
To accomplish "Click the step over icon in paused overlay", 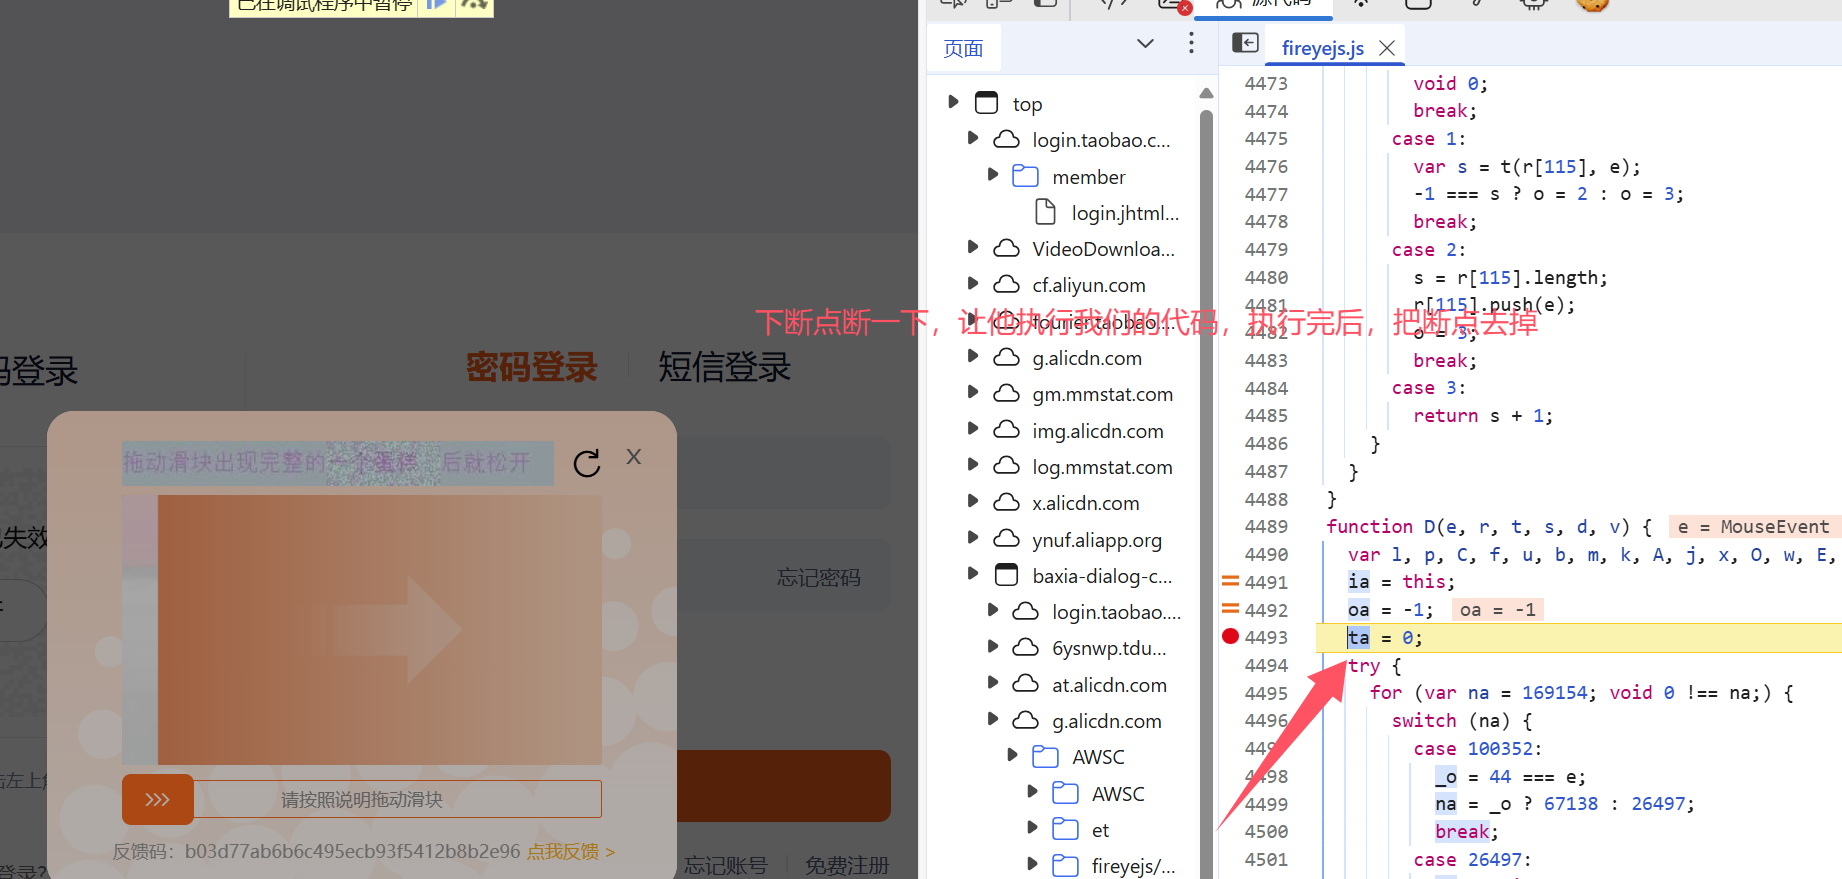I will (x=475, y=5).
